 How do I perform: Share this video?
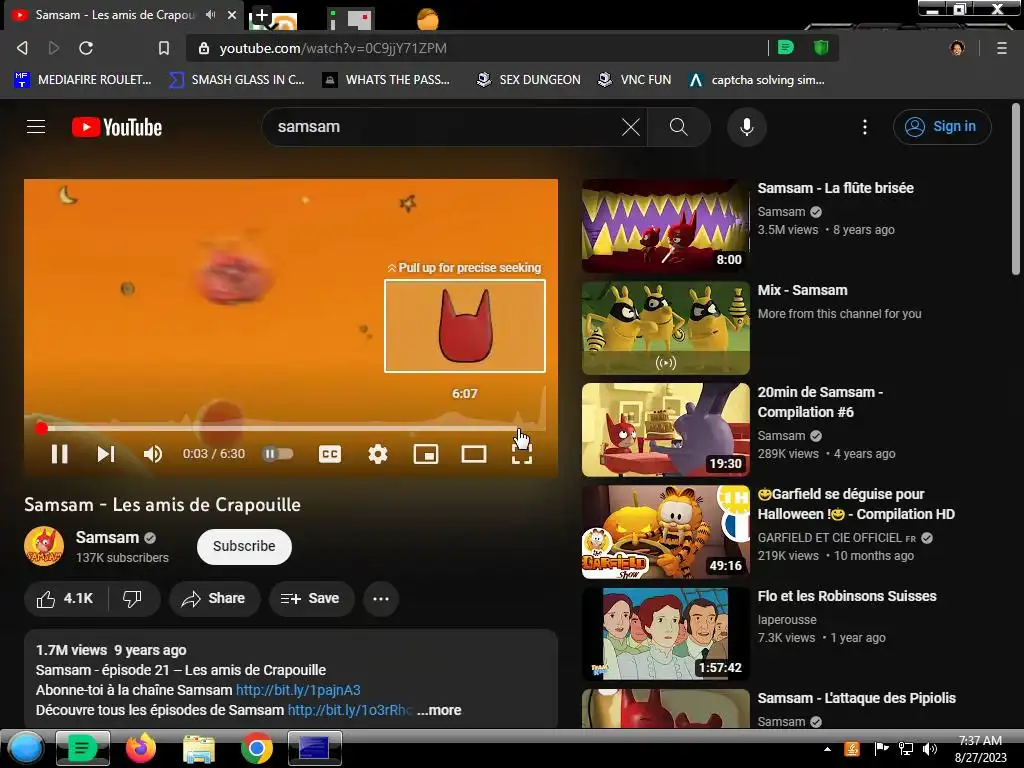point(214,599)
